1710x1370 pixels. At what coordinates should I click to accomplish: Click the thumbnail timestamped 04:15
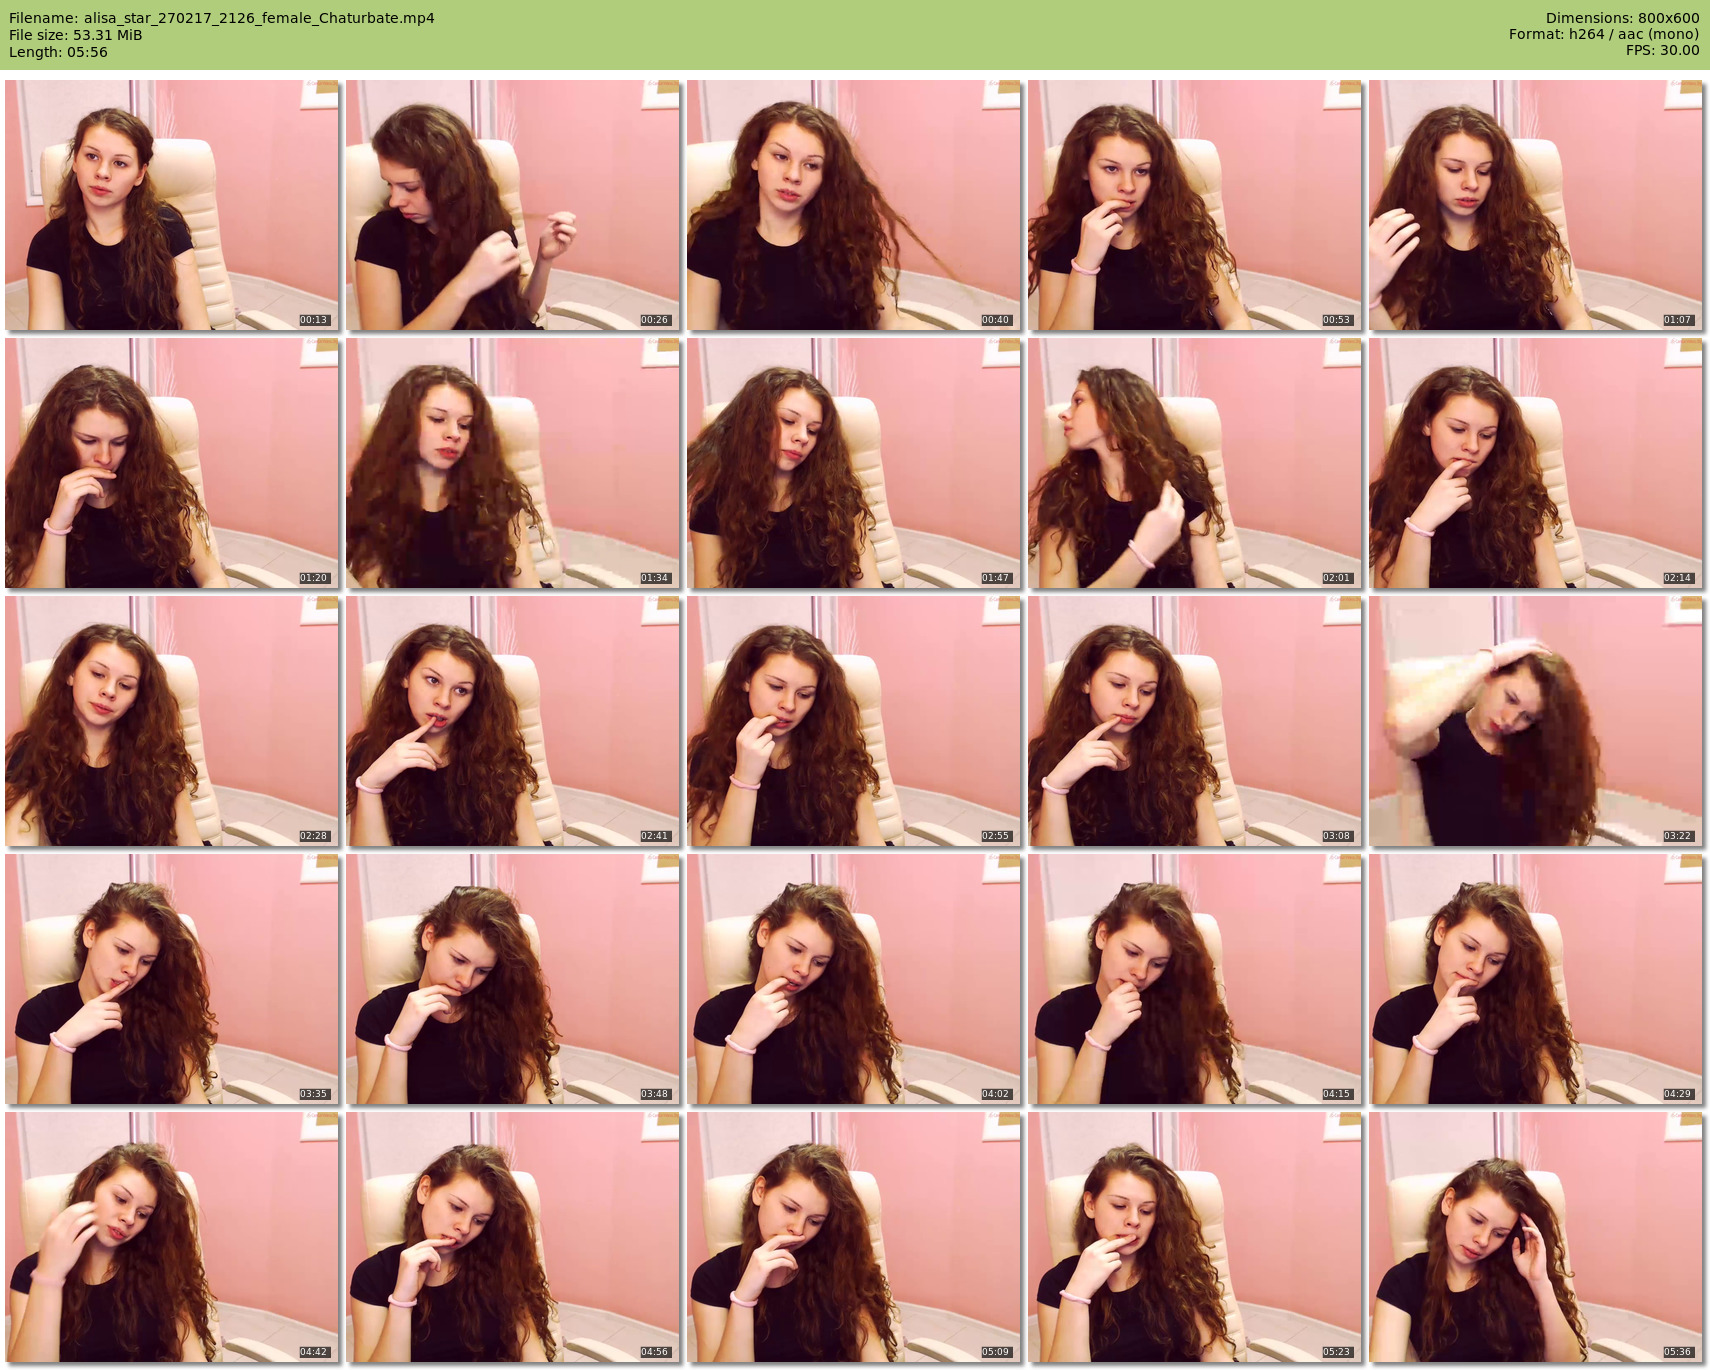click(x=1195, y=979)
